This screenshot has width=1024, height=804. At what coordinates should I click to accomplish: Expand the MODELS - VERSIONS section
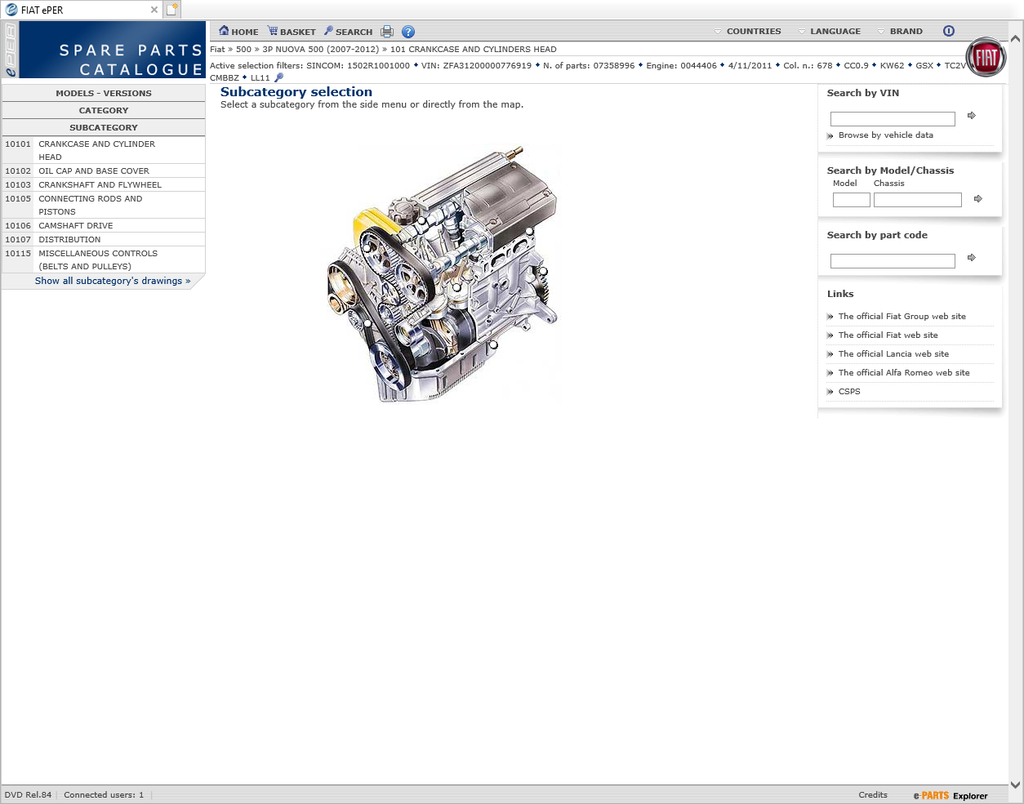(103, 93)
